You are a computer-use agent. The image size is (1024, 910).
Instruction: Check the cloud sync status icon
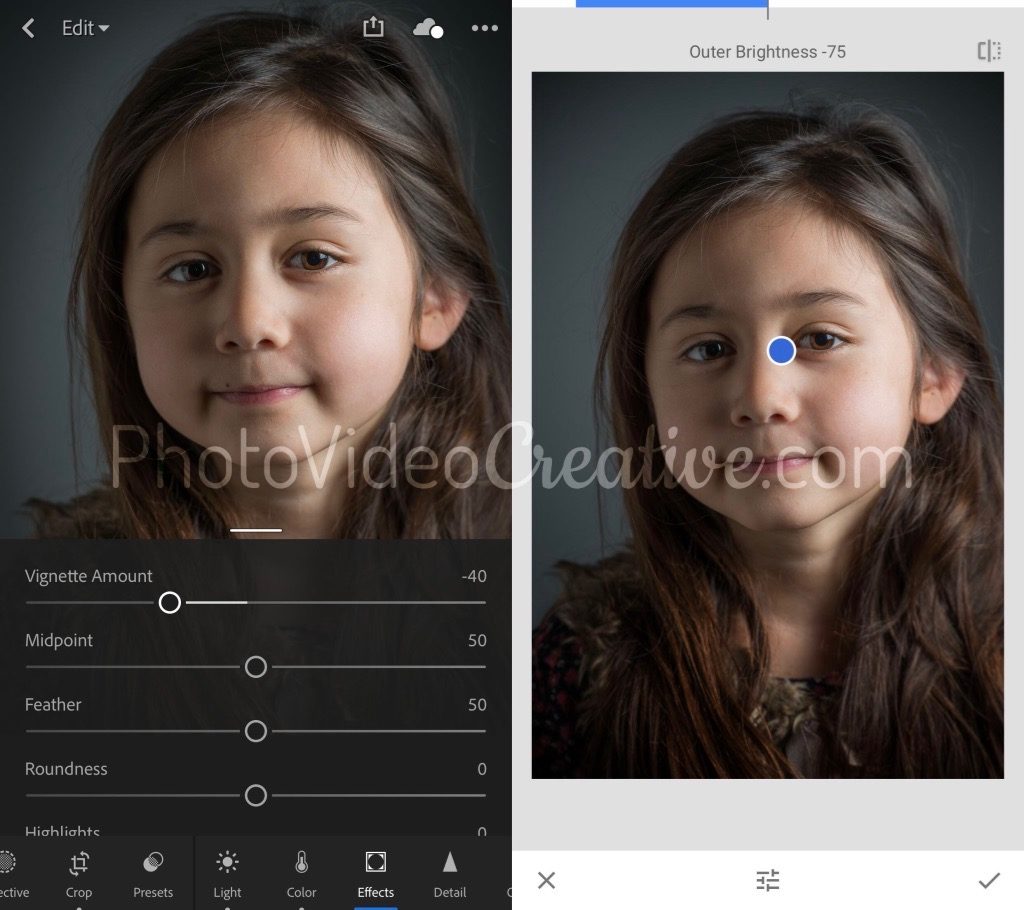coord(429,28)
